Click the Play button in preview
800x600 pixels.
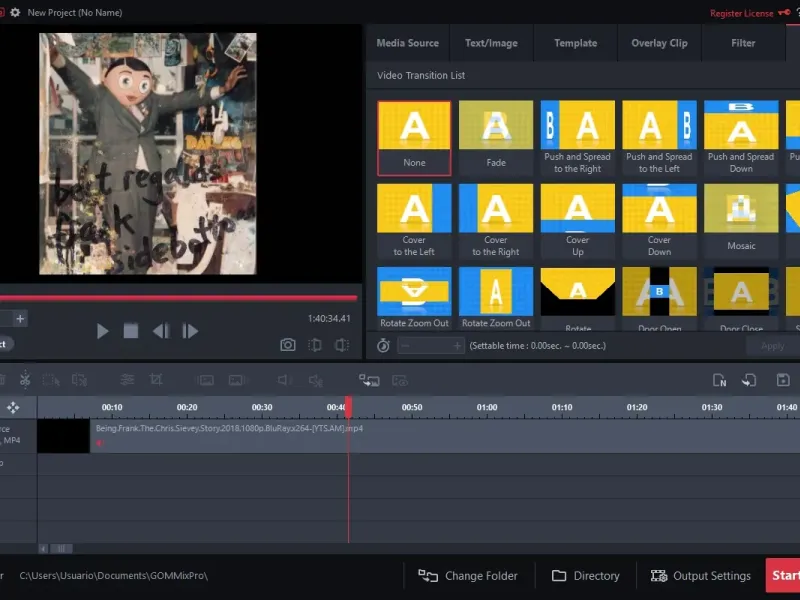102,331
